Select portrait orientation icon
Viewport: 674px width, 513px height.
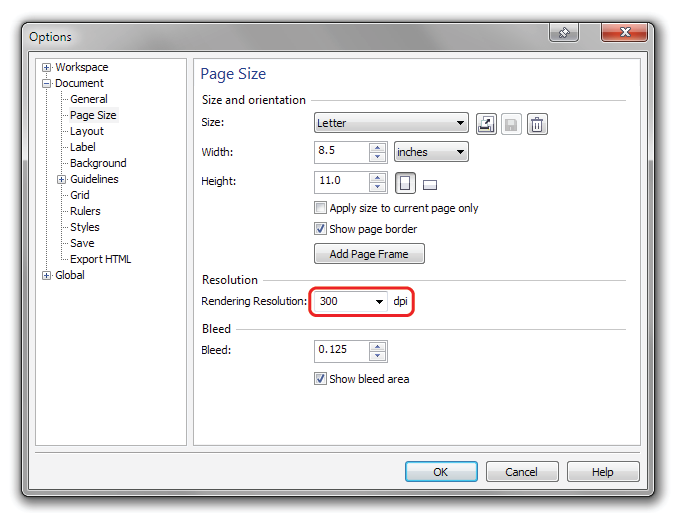pos(405,183)
